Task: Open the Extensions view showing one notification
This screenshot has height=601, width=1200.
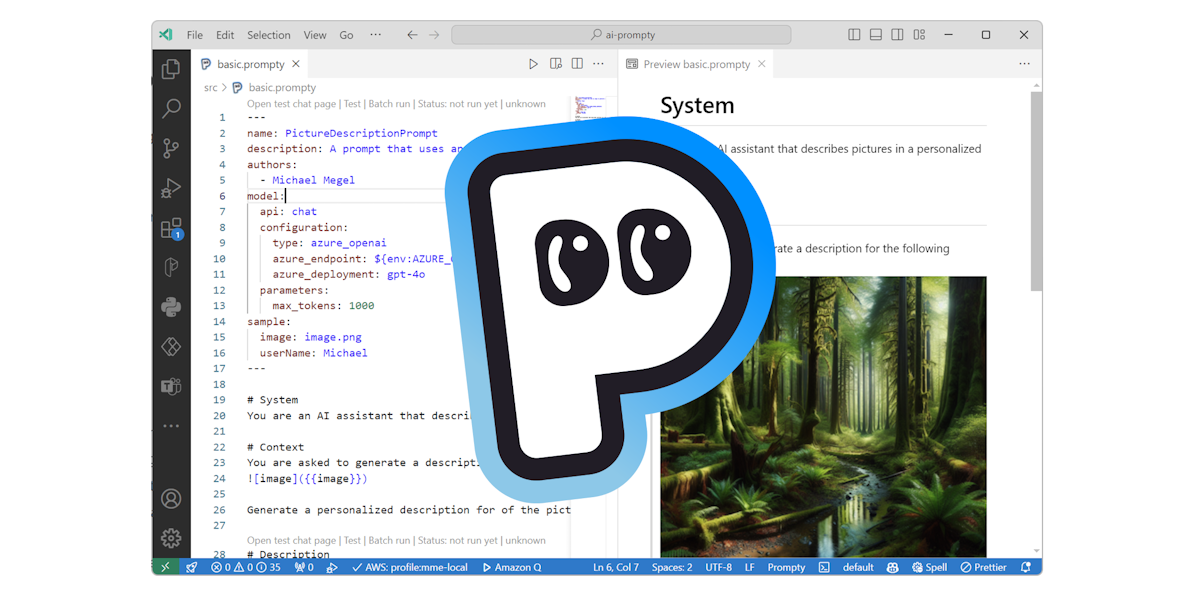Action: click(170, 228)
